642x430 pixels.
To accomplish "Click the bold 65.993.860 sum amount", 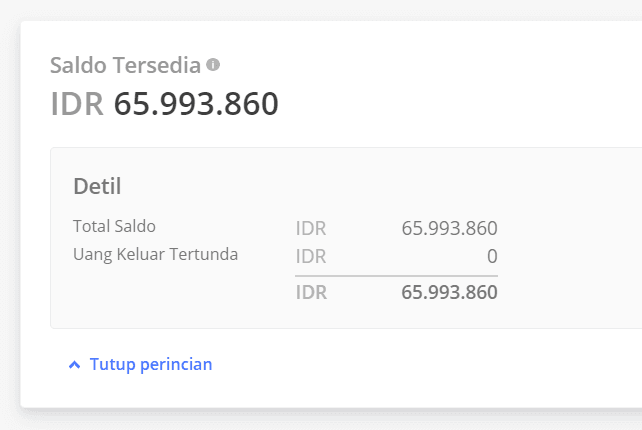I will tap(449, 293).
